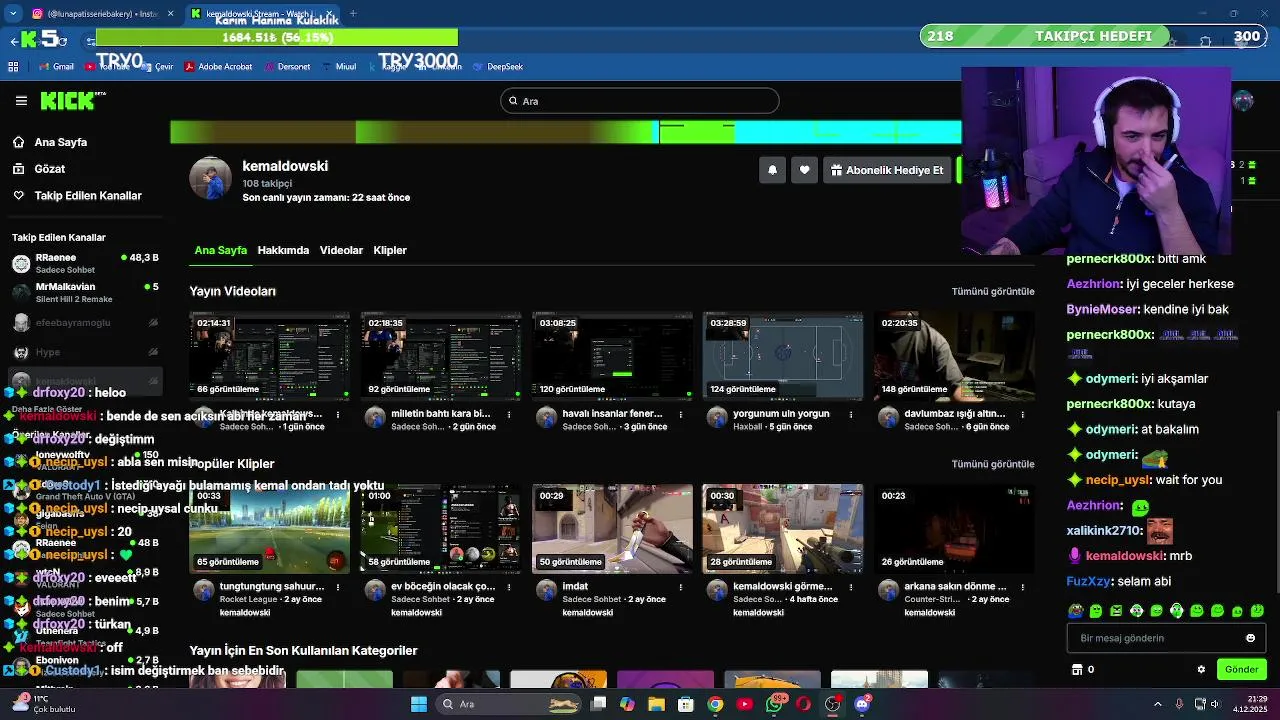Image resolution: width=1280 pixels, height=720 pixels.
Task: Close the Instagram browser tab
Action: [171, 14]
